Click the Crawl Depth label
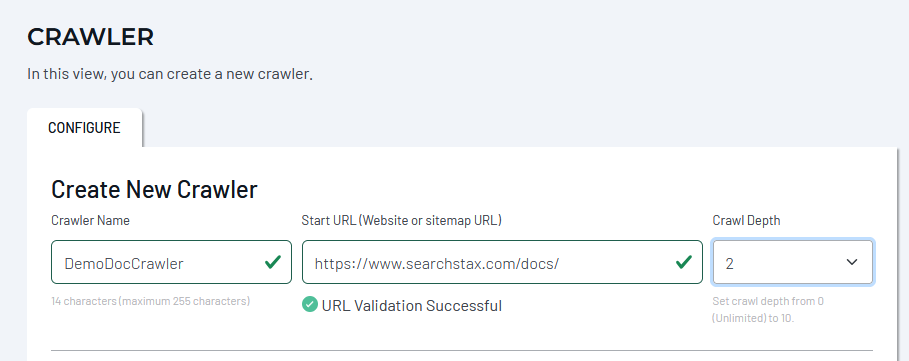The width and height of the screenshot is (909, 361). (x=746, y=220)
